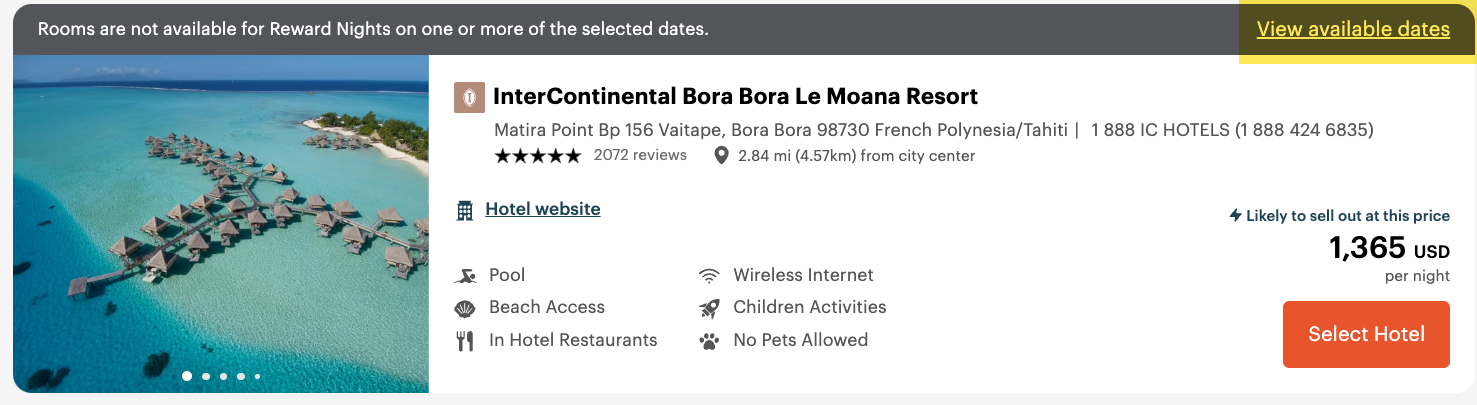Click the overwater bungalows hotel photo
This screenshot has width=1477, height=405.
[x=221, y=220]
